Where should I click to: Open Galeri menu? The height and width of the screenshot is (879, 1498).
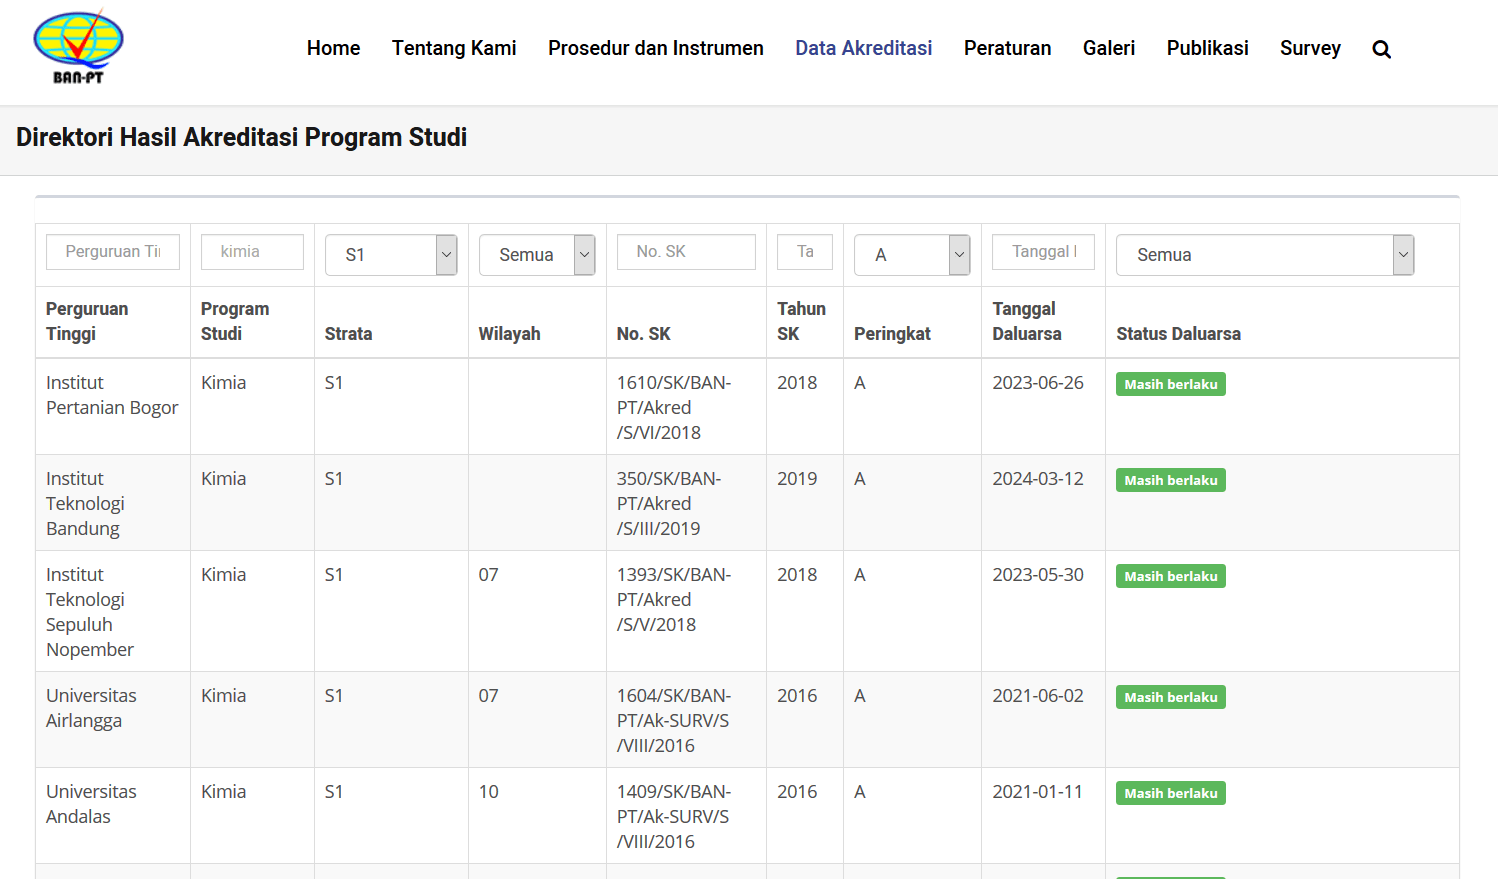pos(1109,48)
